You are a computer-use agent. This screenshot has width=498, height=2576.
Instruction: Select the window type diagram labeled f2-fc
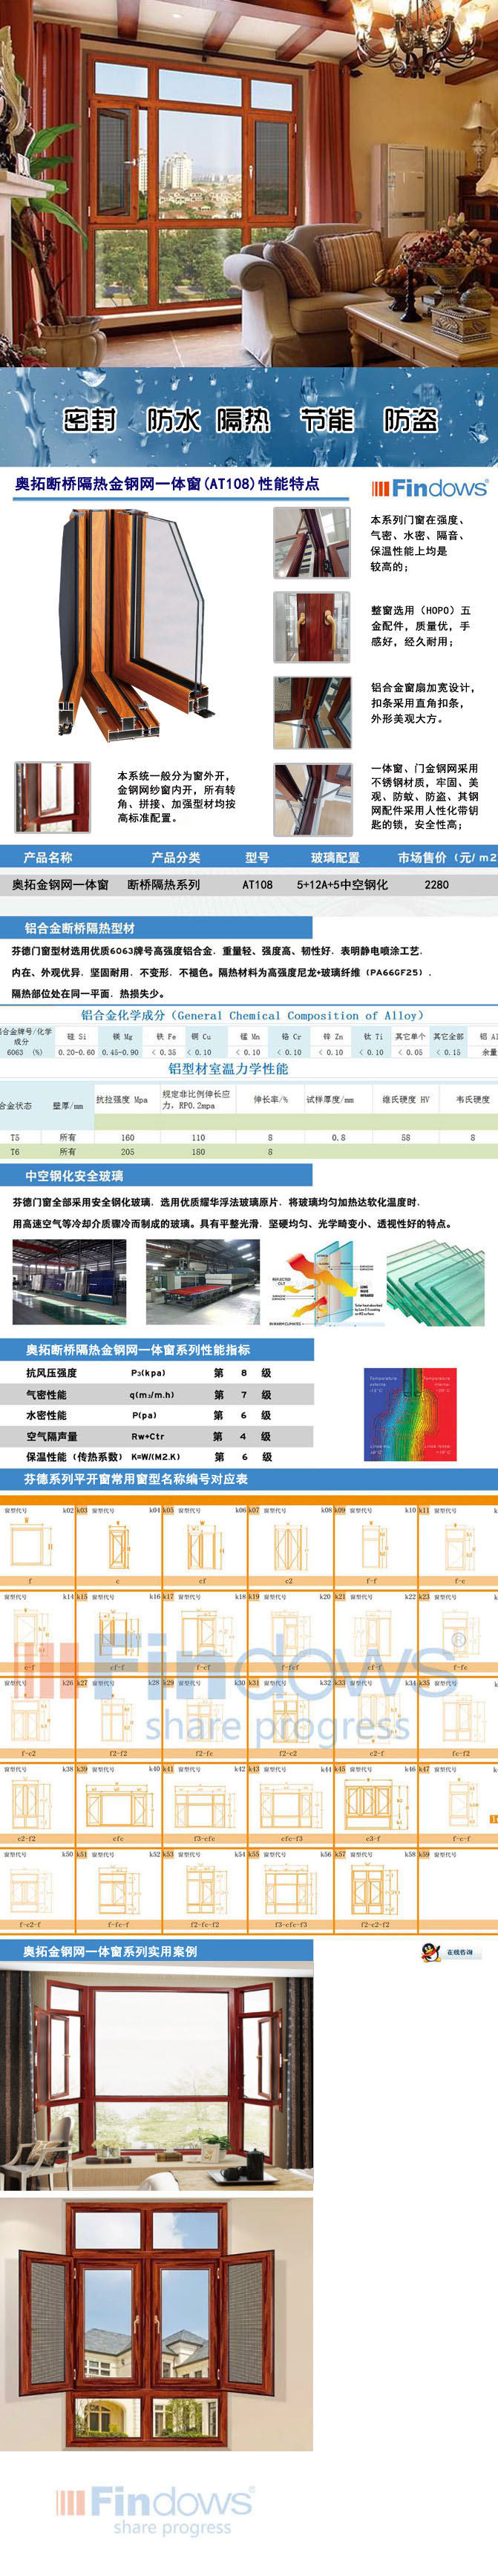click(204, 1718)
